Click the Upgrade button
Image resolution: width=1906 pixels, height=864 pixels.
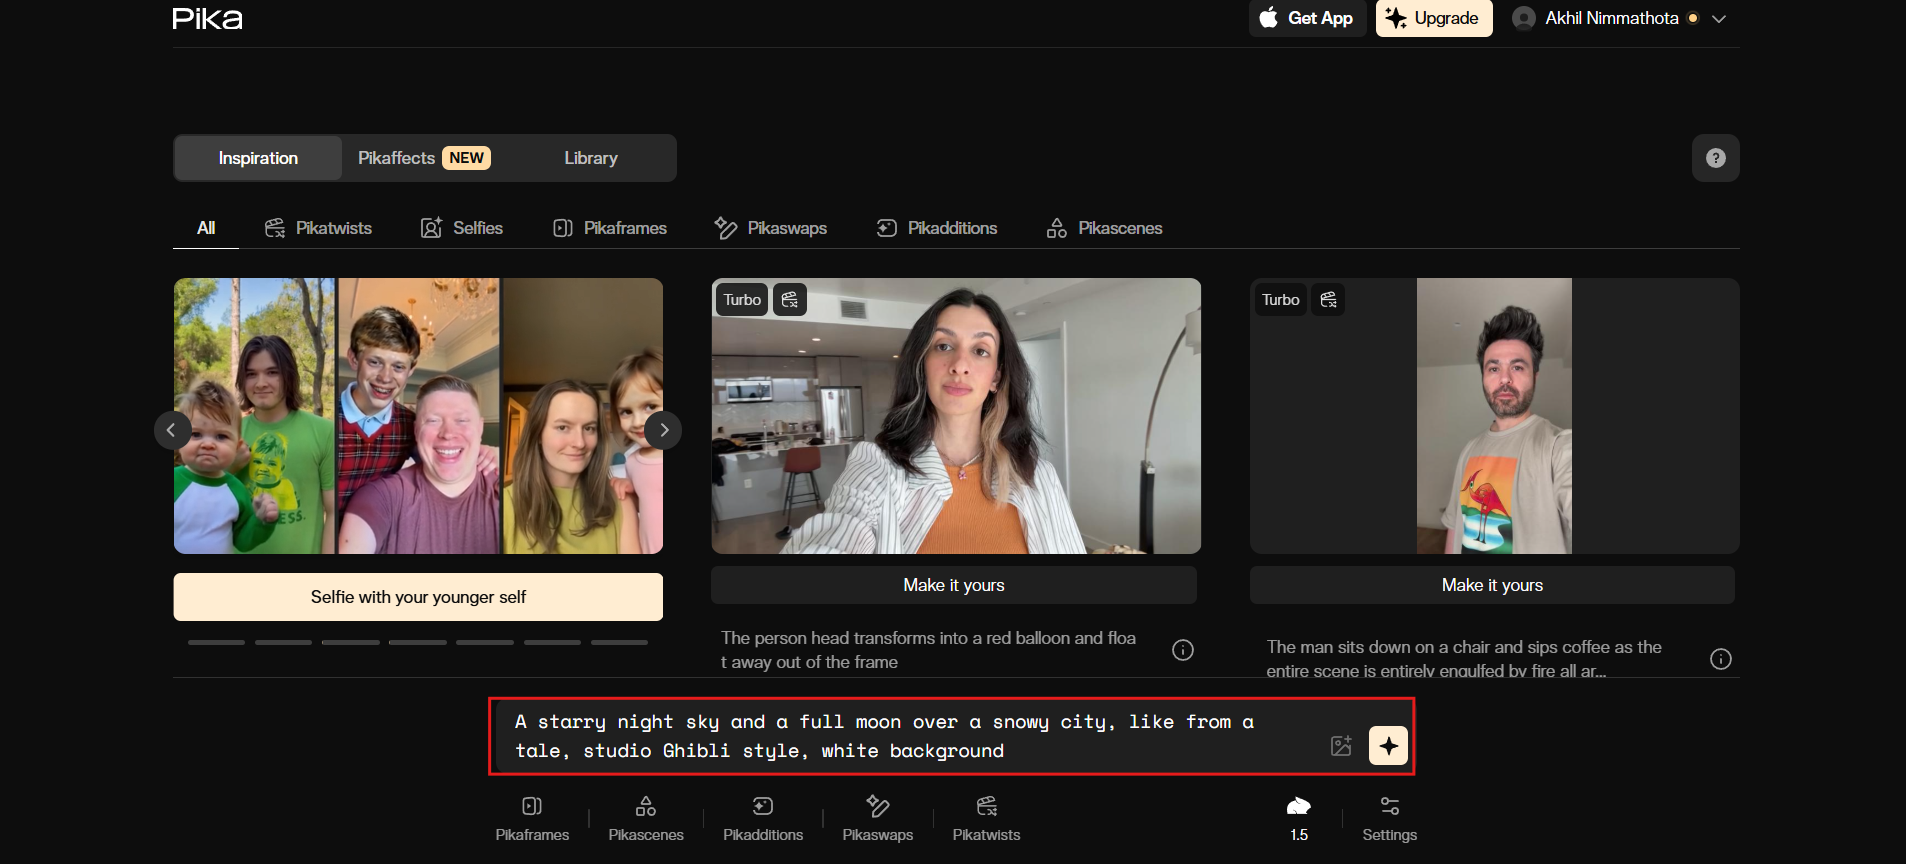point(1434,18)
